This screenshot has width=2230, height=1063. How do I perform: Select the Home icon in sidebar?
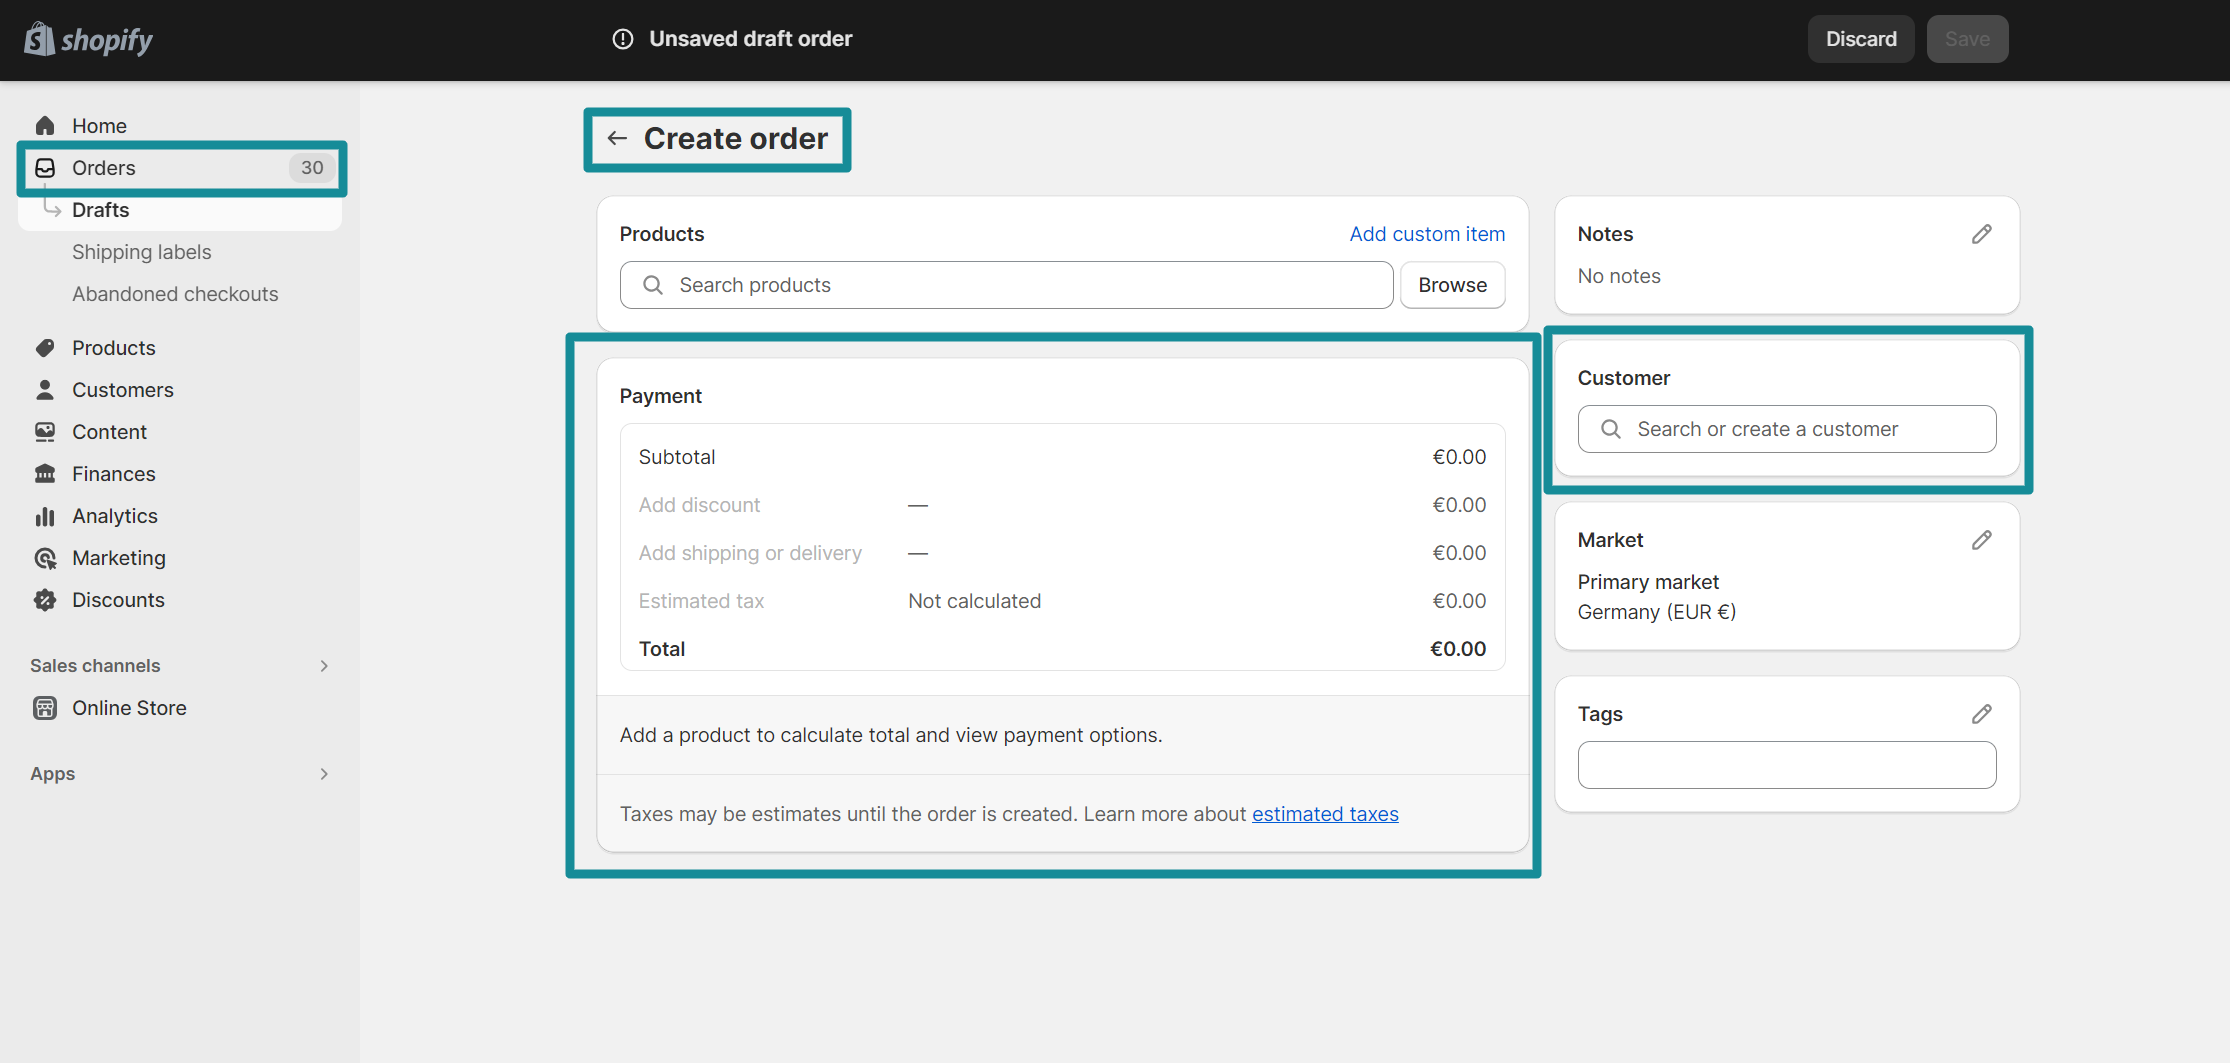pos(45,125)
